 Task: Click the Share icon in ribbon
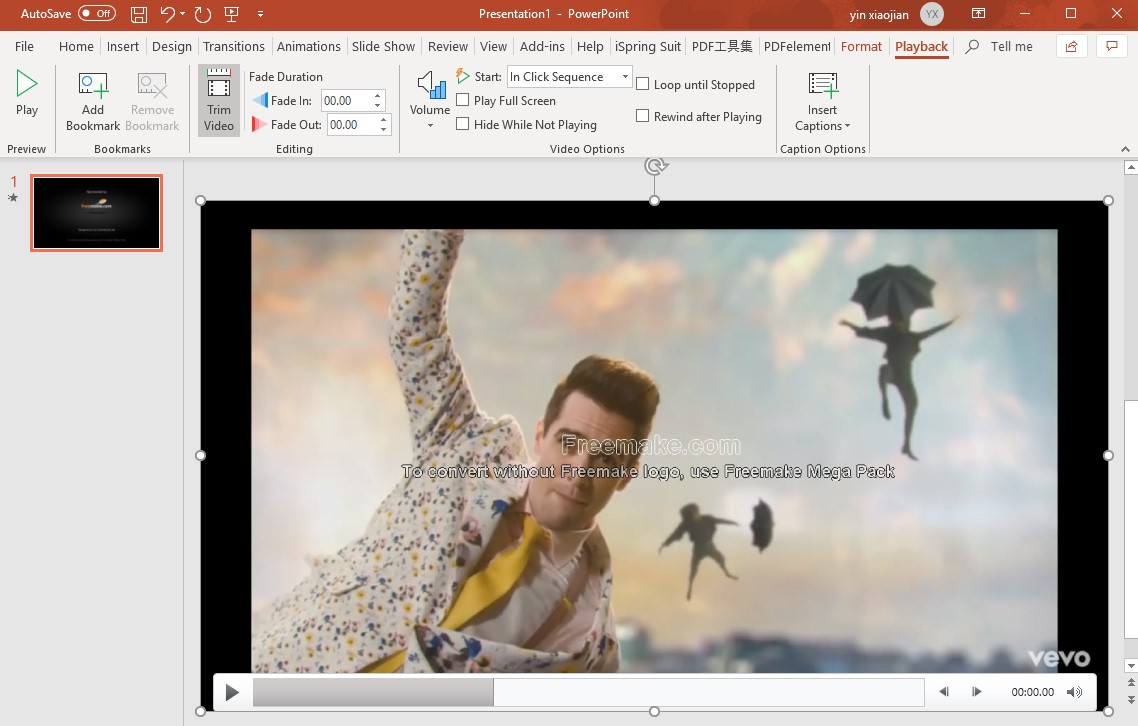[1071, 46]
